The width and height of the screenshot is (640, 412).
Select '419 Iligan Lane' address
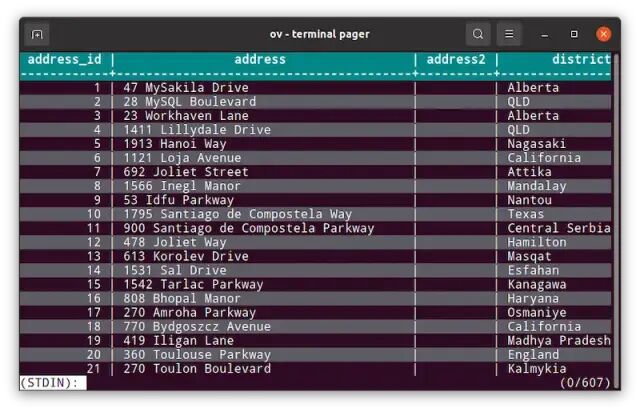click(179, 341)
